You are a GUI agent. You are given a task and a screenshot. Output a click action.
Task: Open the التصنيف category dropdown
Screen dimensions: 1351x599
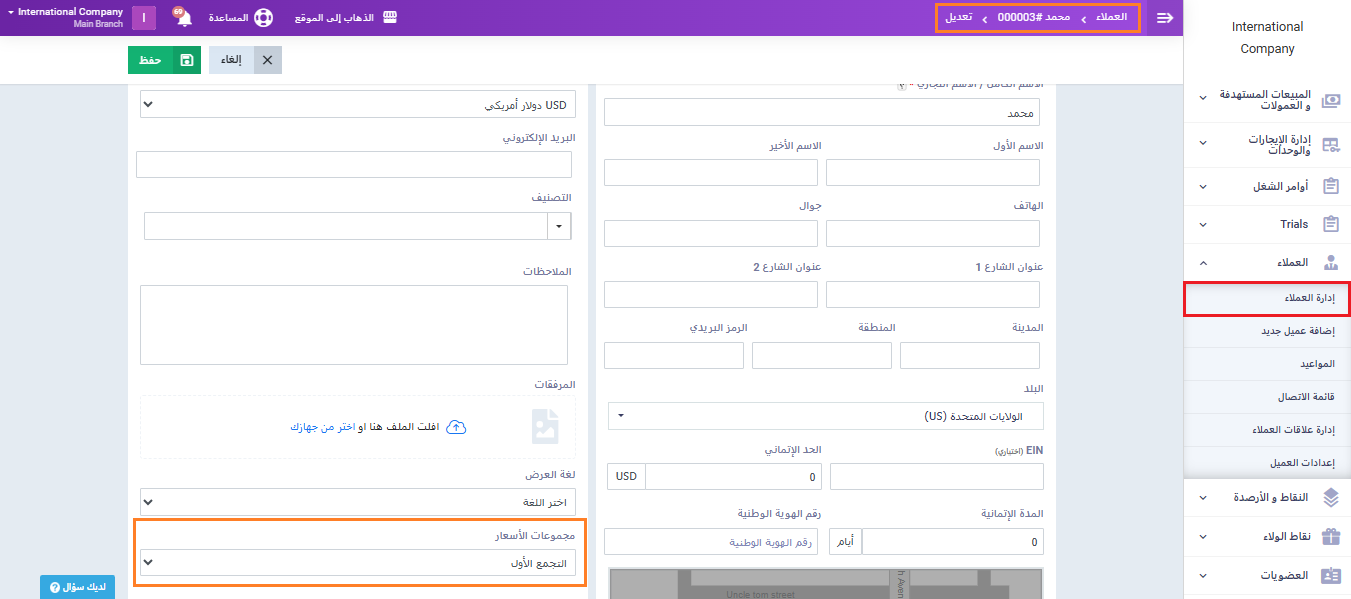(559, 226)
